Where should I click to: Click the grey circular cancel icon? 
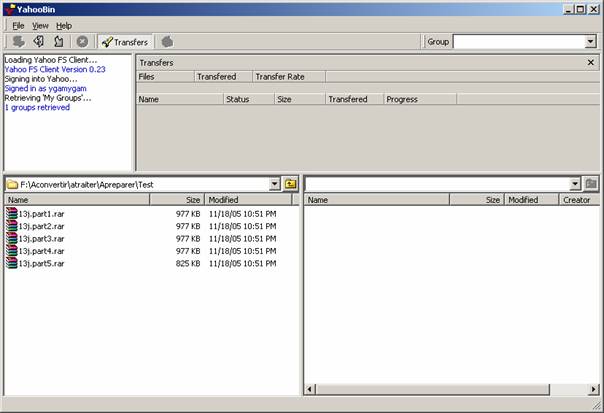tap(82, 42)
